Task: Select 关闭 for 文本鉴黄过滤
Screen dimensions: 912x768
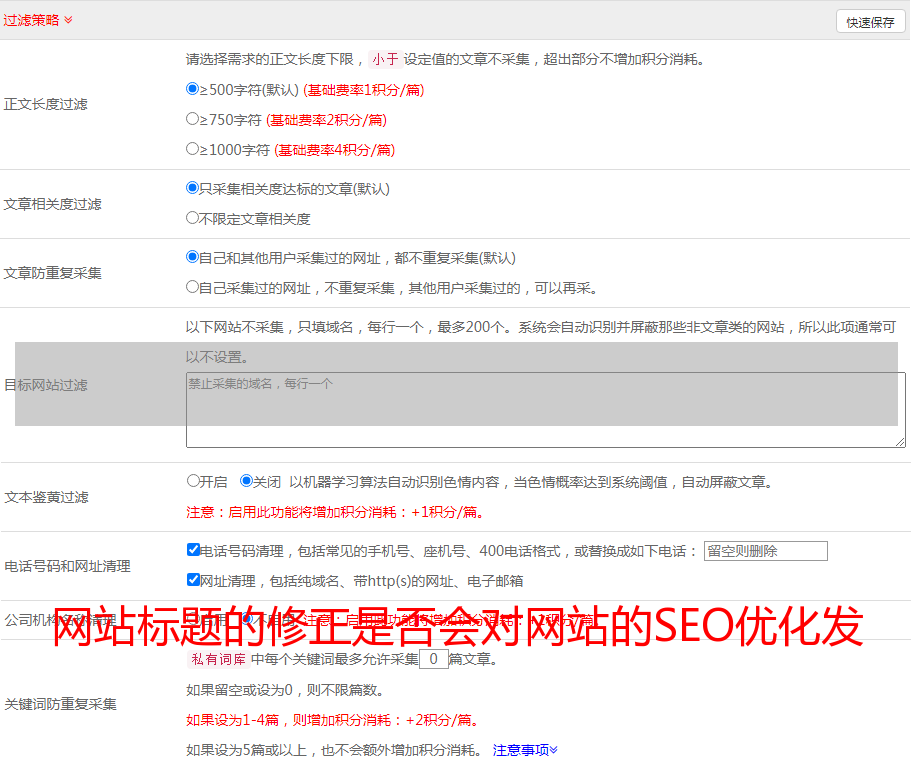Action: 247,481
